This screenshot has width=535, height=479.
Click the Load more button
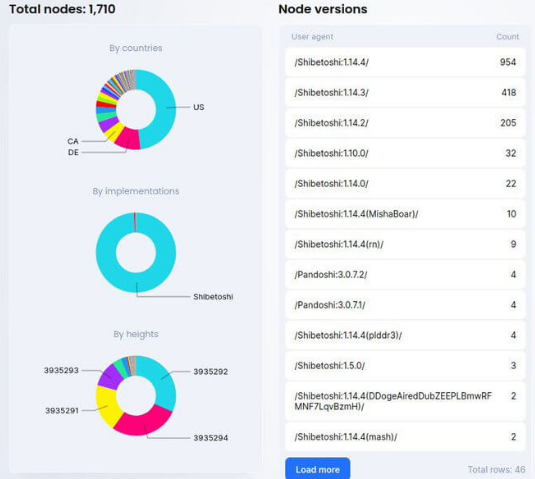(x=317, y=469)
